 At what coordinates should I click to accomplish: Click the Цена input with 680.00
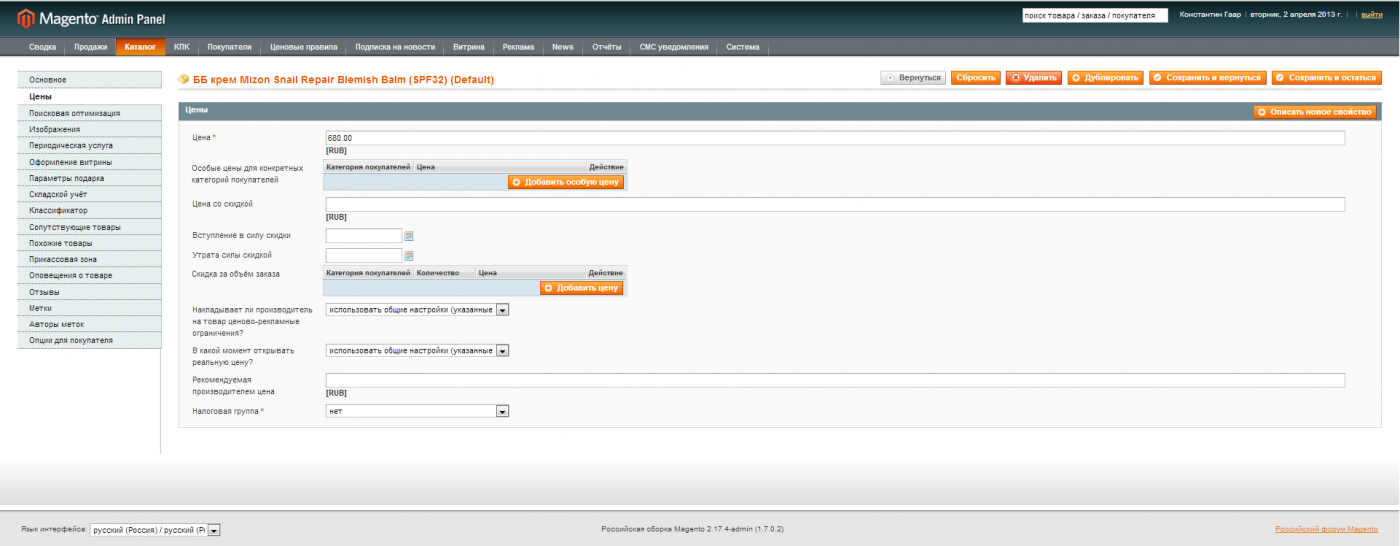(x=835, y=138)
